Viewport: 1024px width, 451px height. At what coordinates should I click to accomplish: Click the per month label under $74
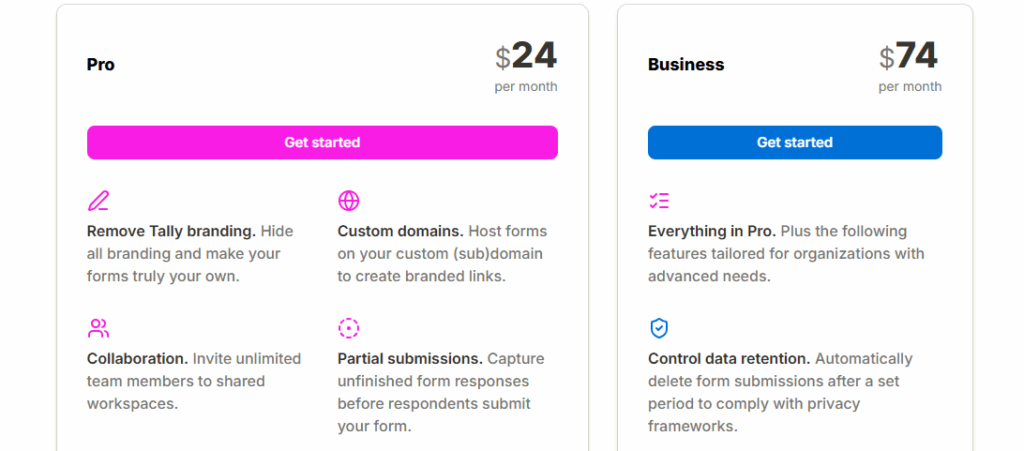click(910, 87)
